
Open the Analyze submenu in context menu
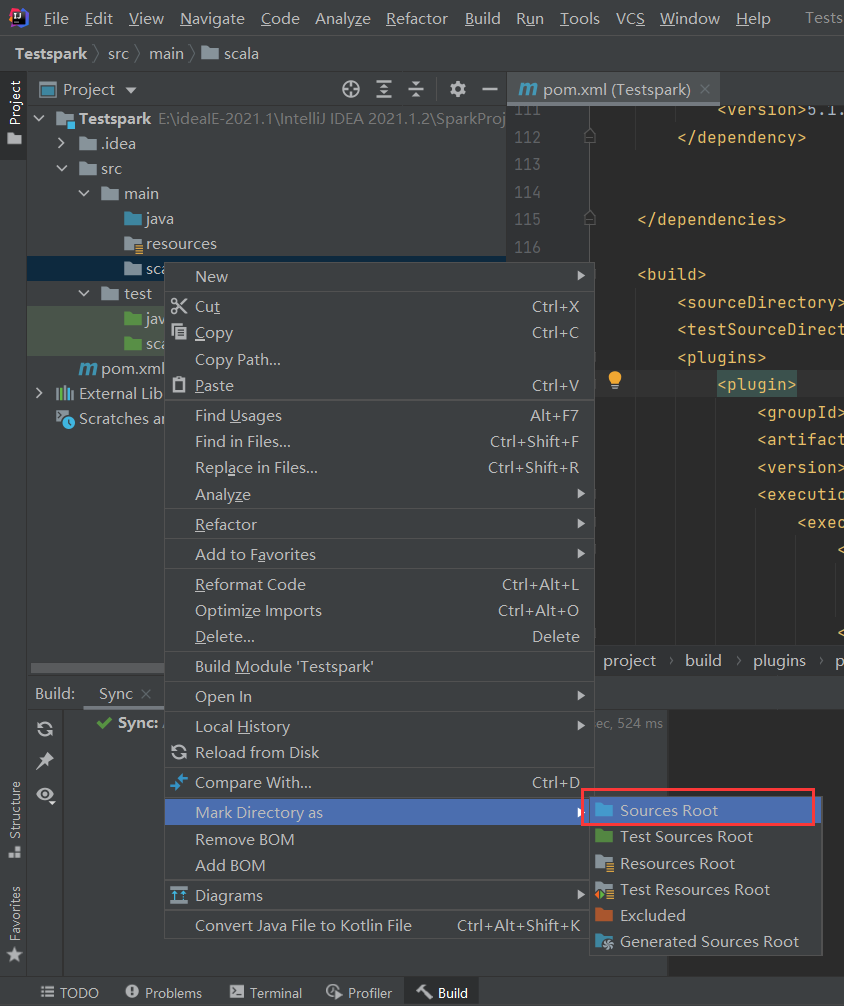point(379,494)
